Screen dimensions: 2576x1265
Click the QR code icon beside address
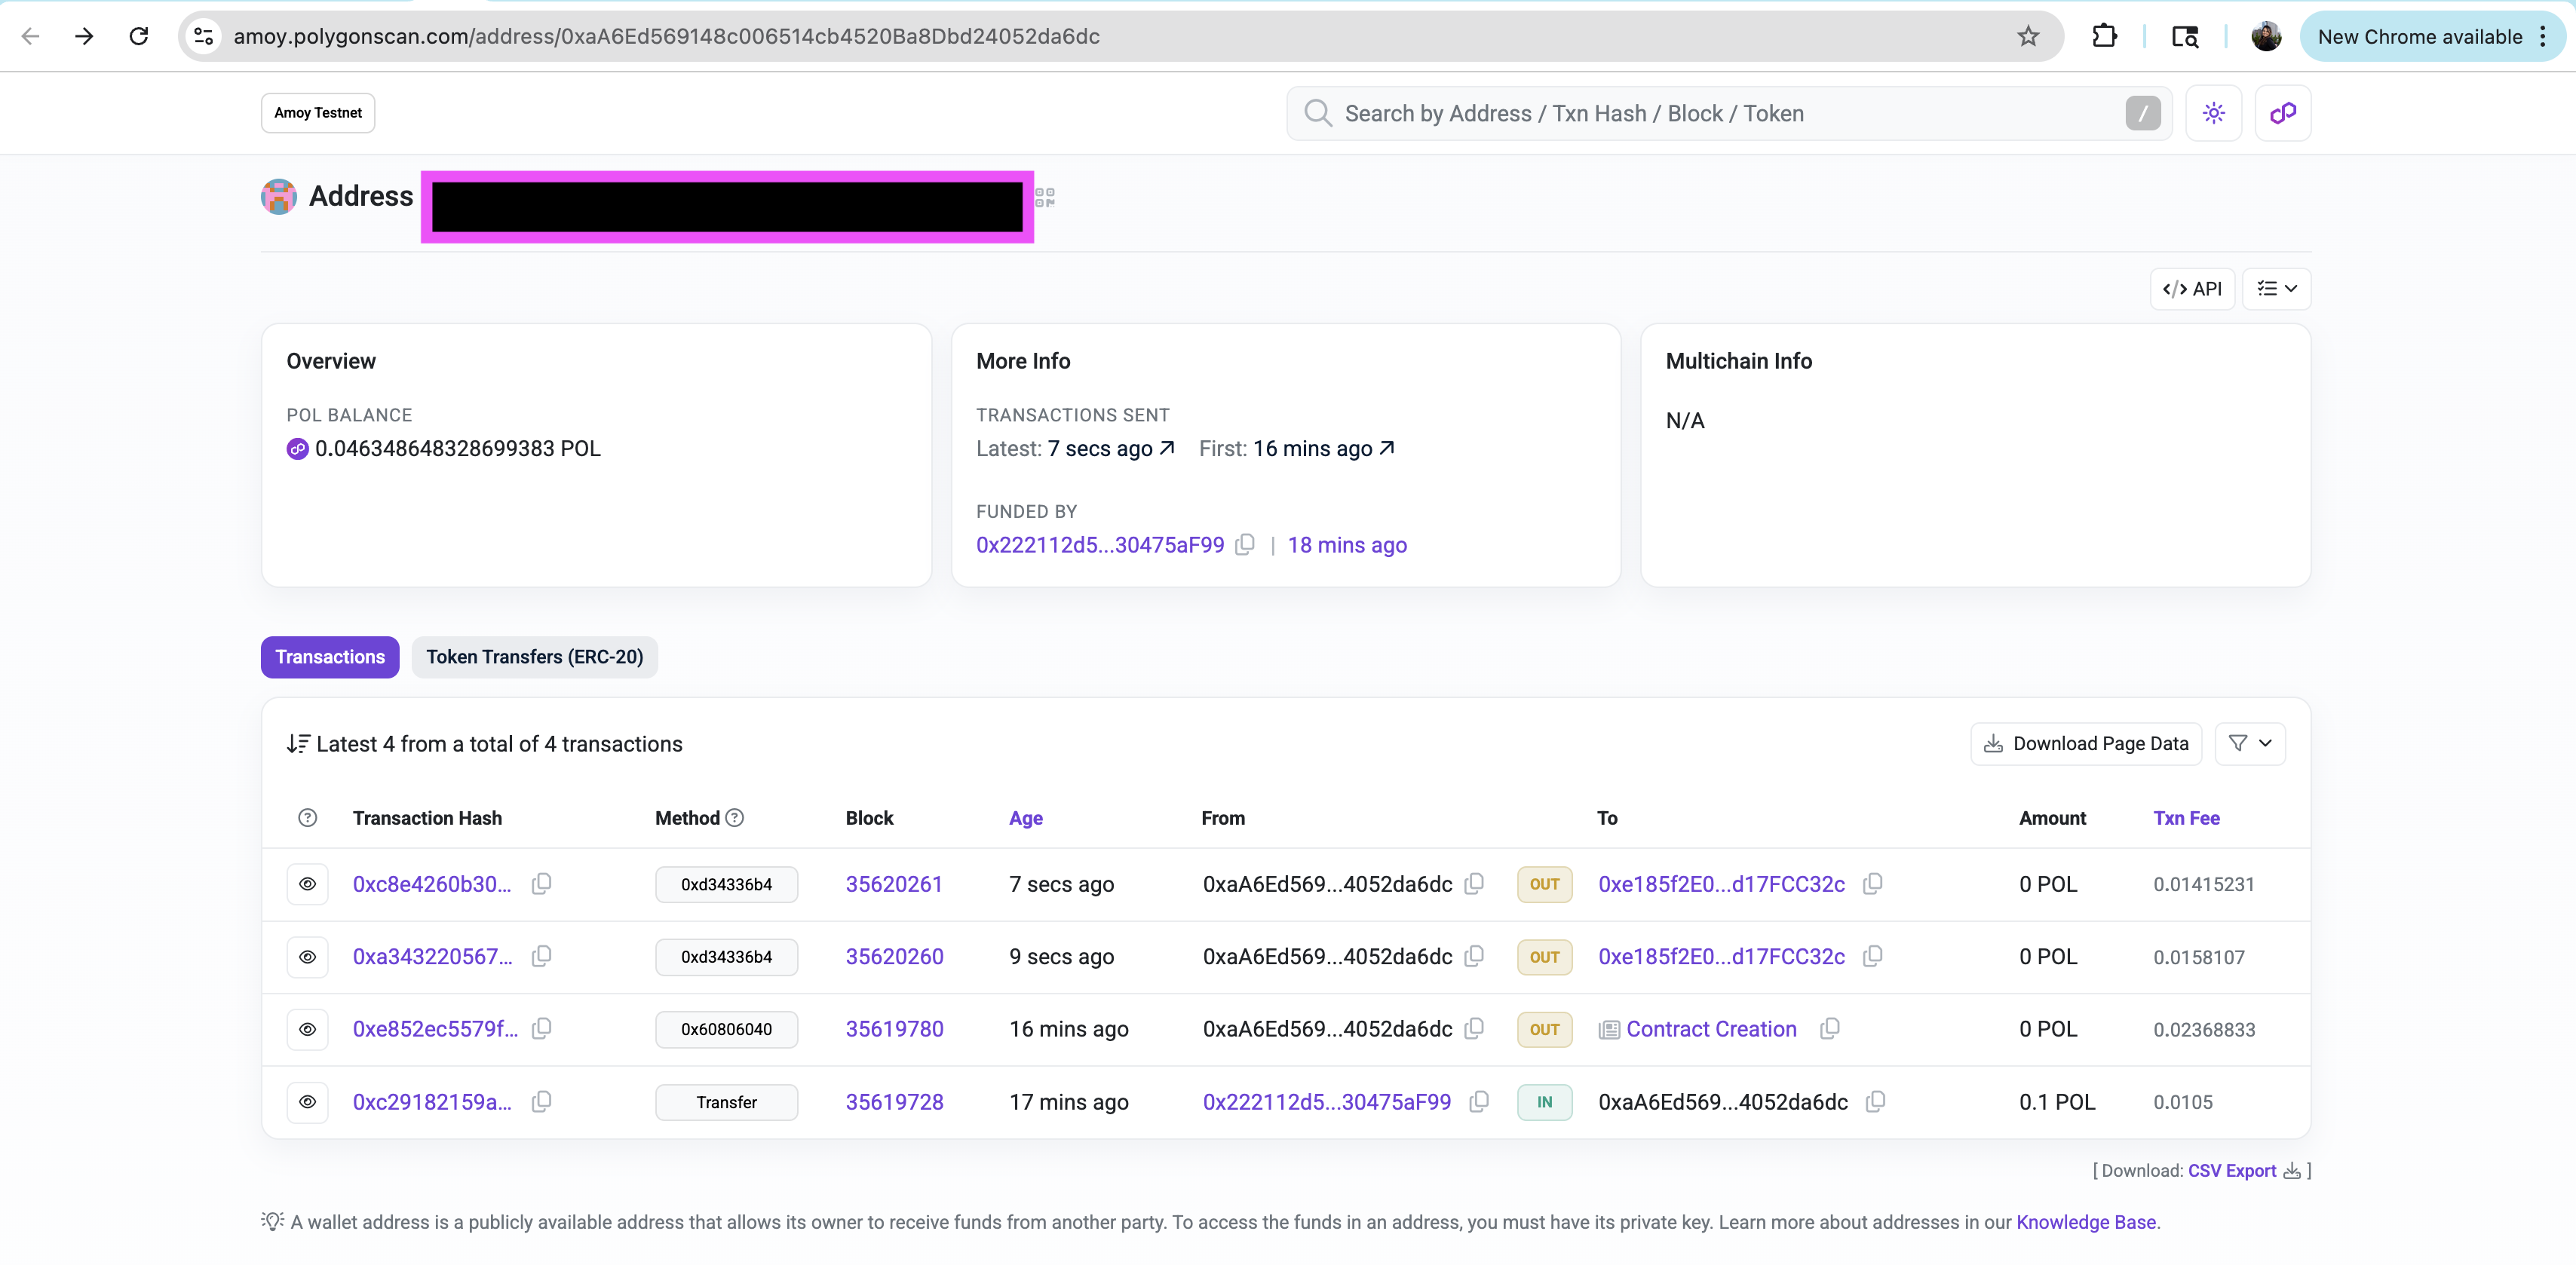1044,197
